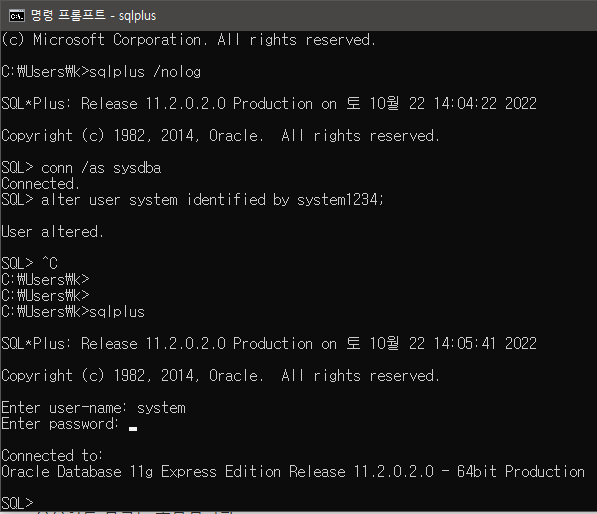Click the 'Connected.' message line
597x514 pixels.
(x=40, y=184)
